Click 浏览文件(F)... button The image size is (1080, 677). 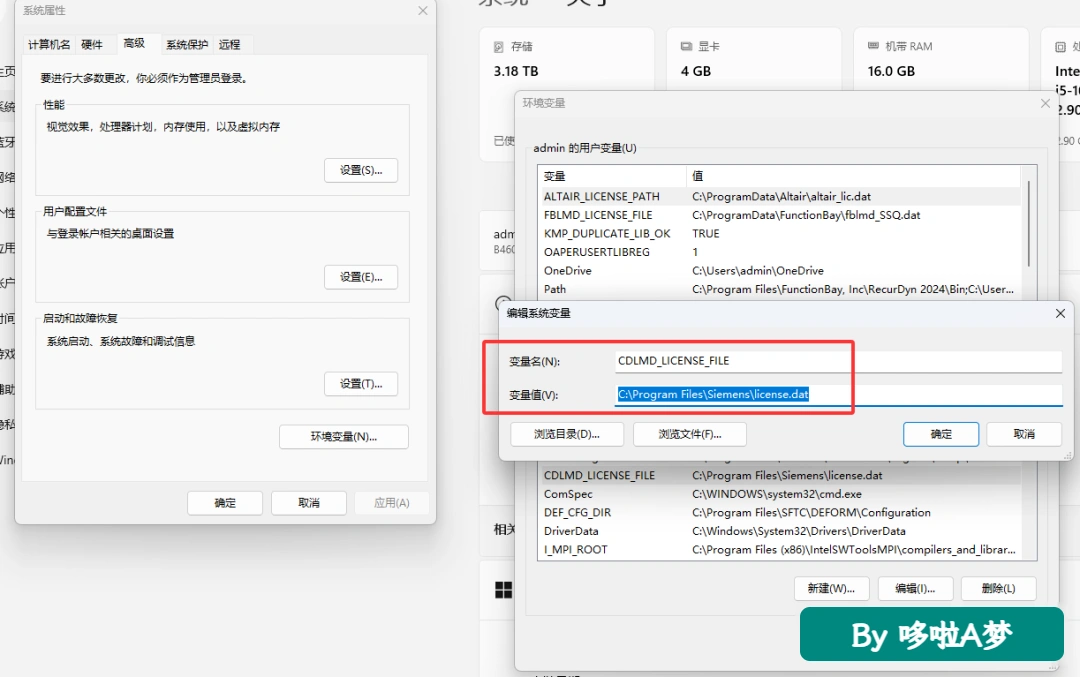tap(689, 435)
